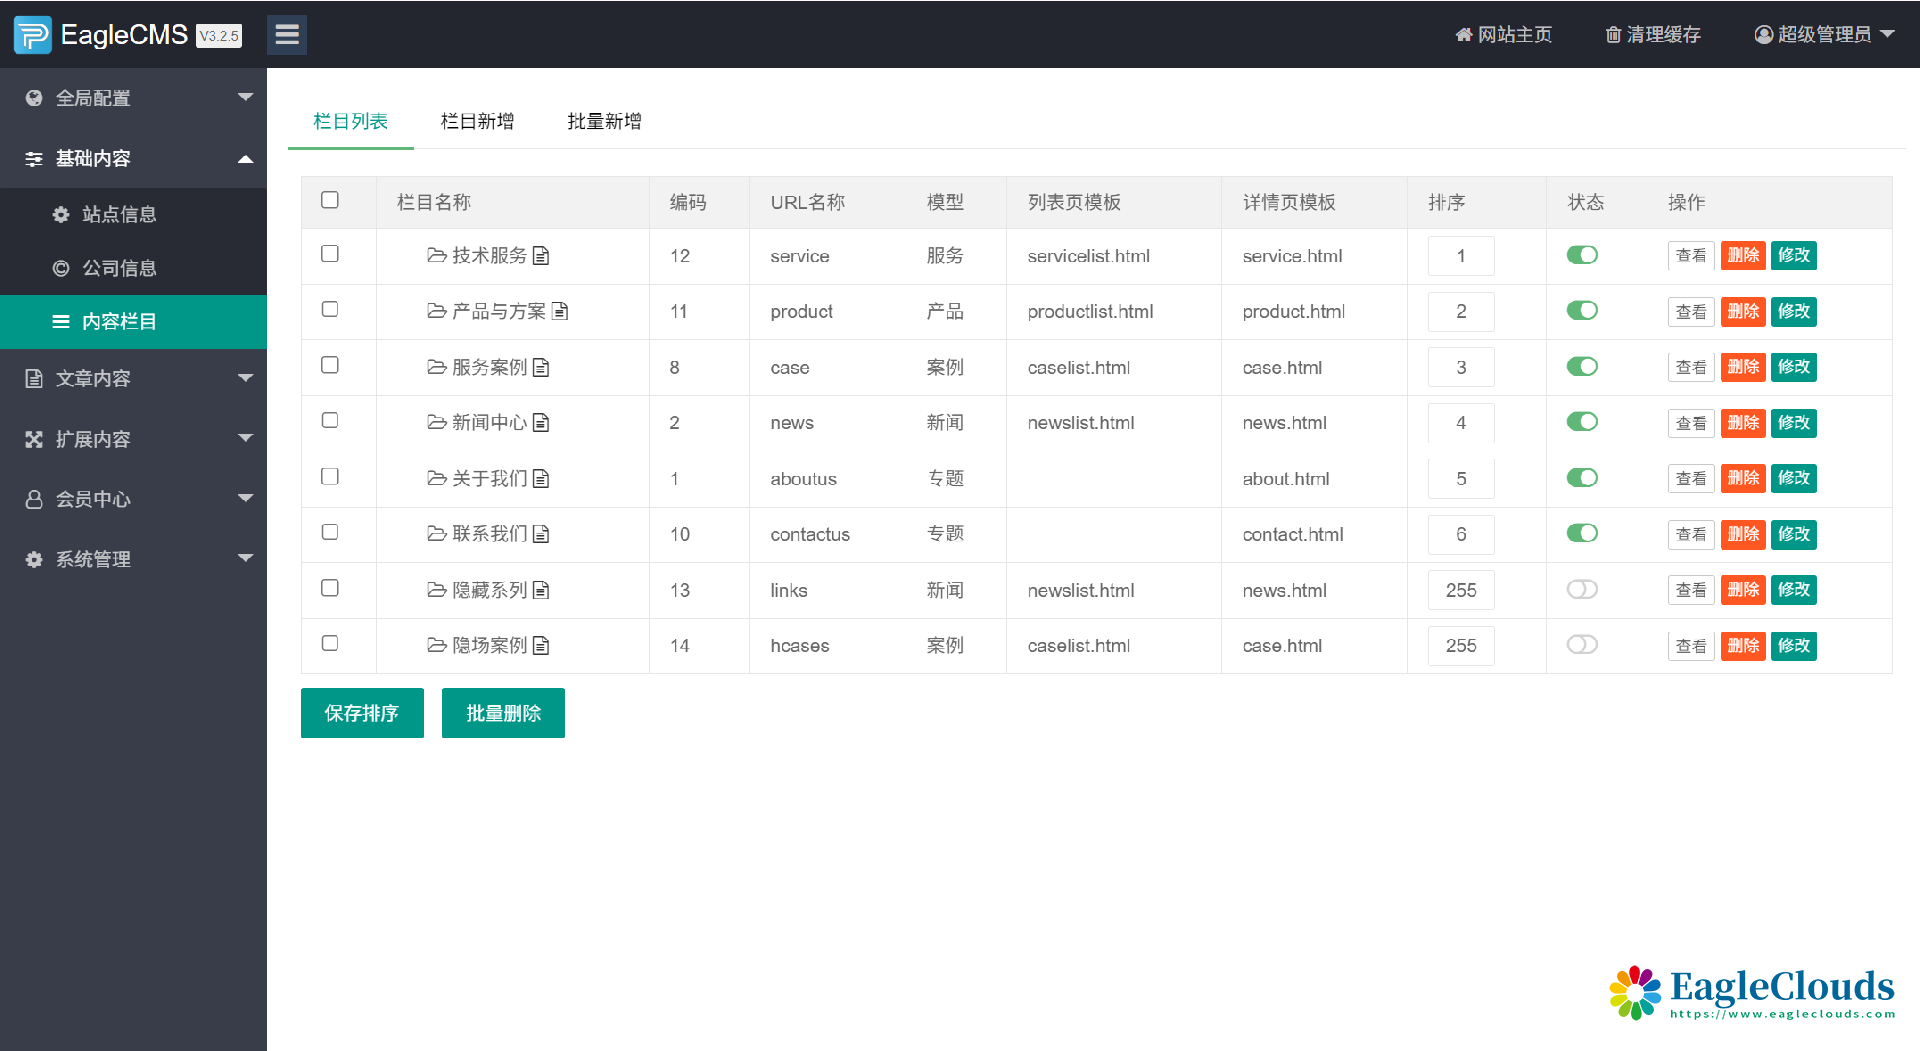Switch to the 栏目新增 tab

(x=477, y=121)
